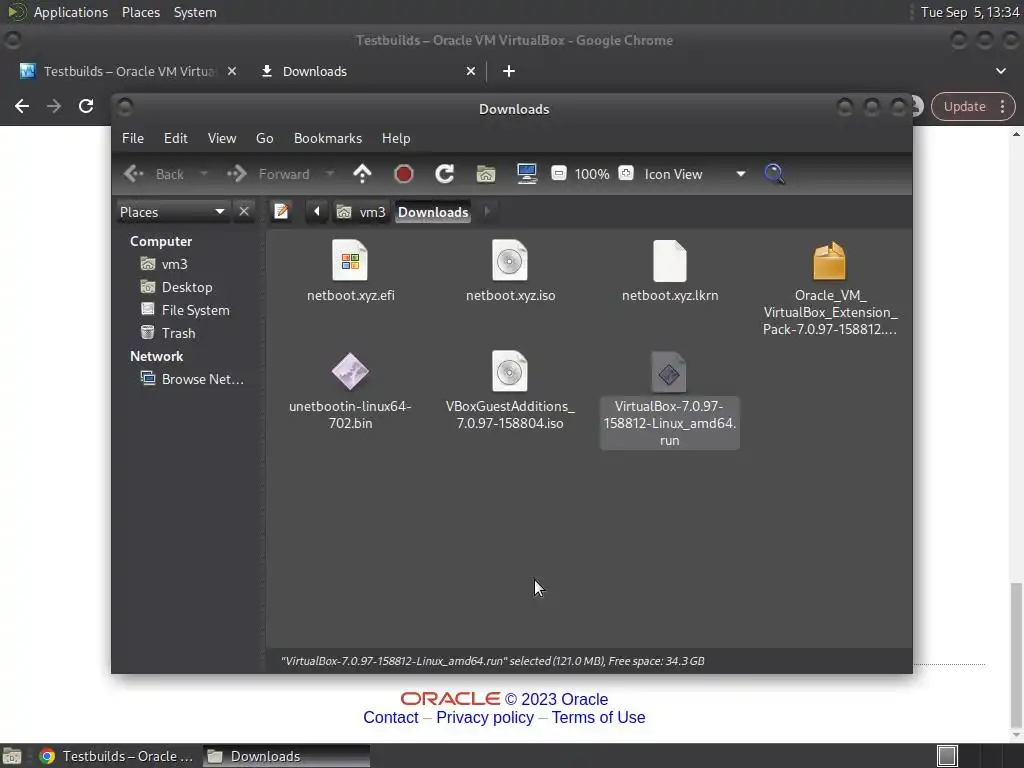Open parent folder with the up arrow icon
The image size is (1024, 768).
362,174
